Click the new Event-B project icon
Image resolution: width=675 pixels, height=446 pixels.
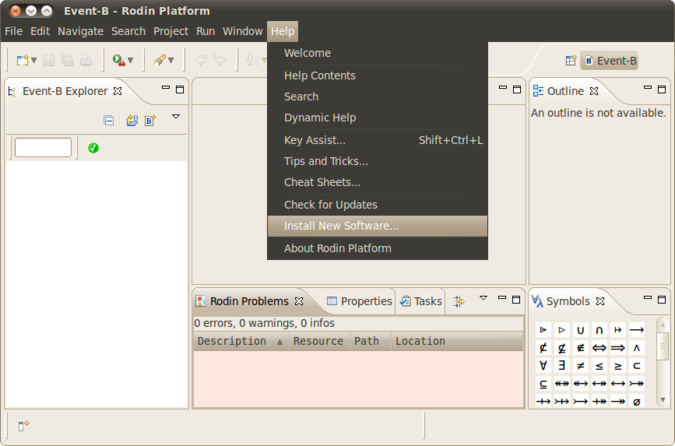tap(131, 121)
